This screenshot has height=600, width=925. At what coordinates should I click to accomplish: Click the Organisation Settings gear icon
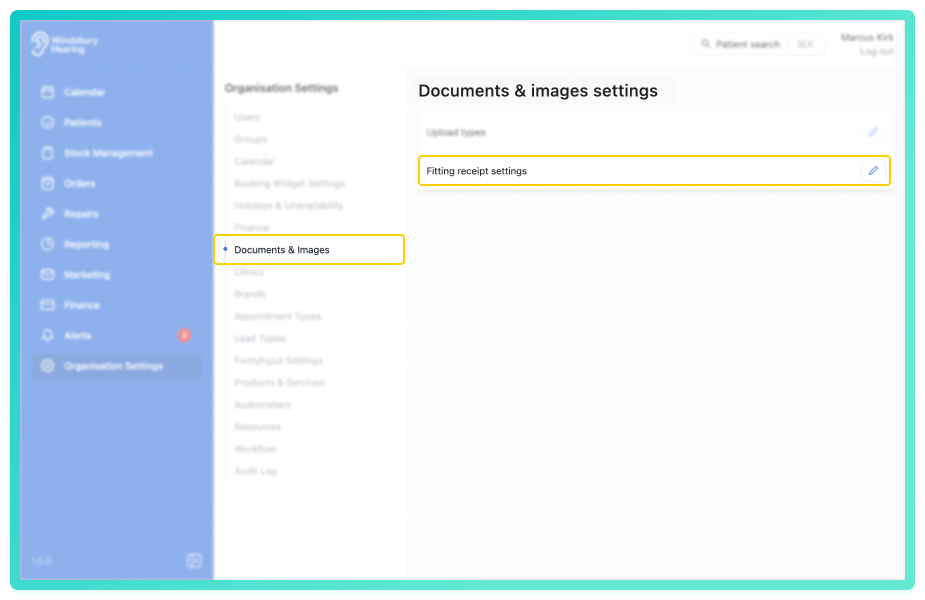[48, 366]
